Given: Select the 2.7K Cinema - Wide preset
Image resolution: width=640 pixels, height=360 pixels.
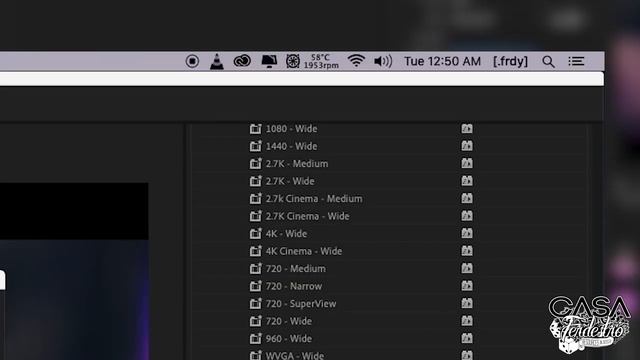Looking at the screenshot, I should coord(307,216).
